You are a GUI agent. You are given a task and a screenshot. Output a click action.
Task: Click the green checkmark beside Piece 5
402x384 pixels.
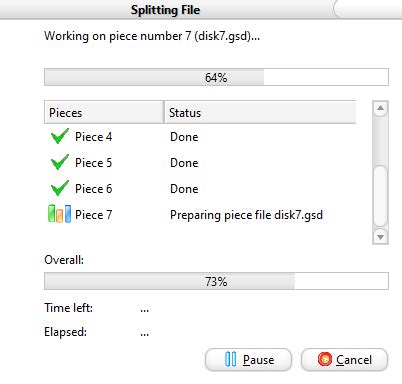click(60, 162)
